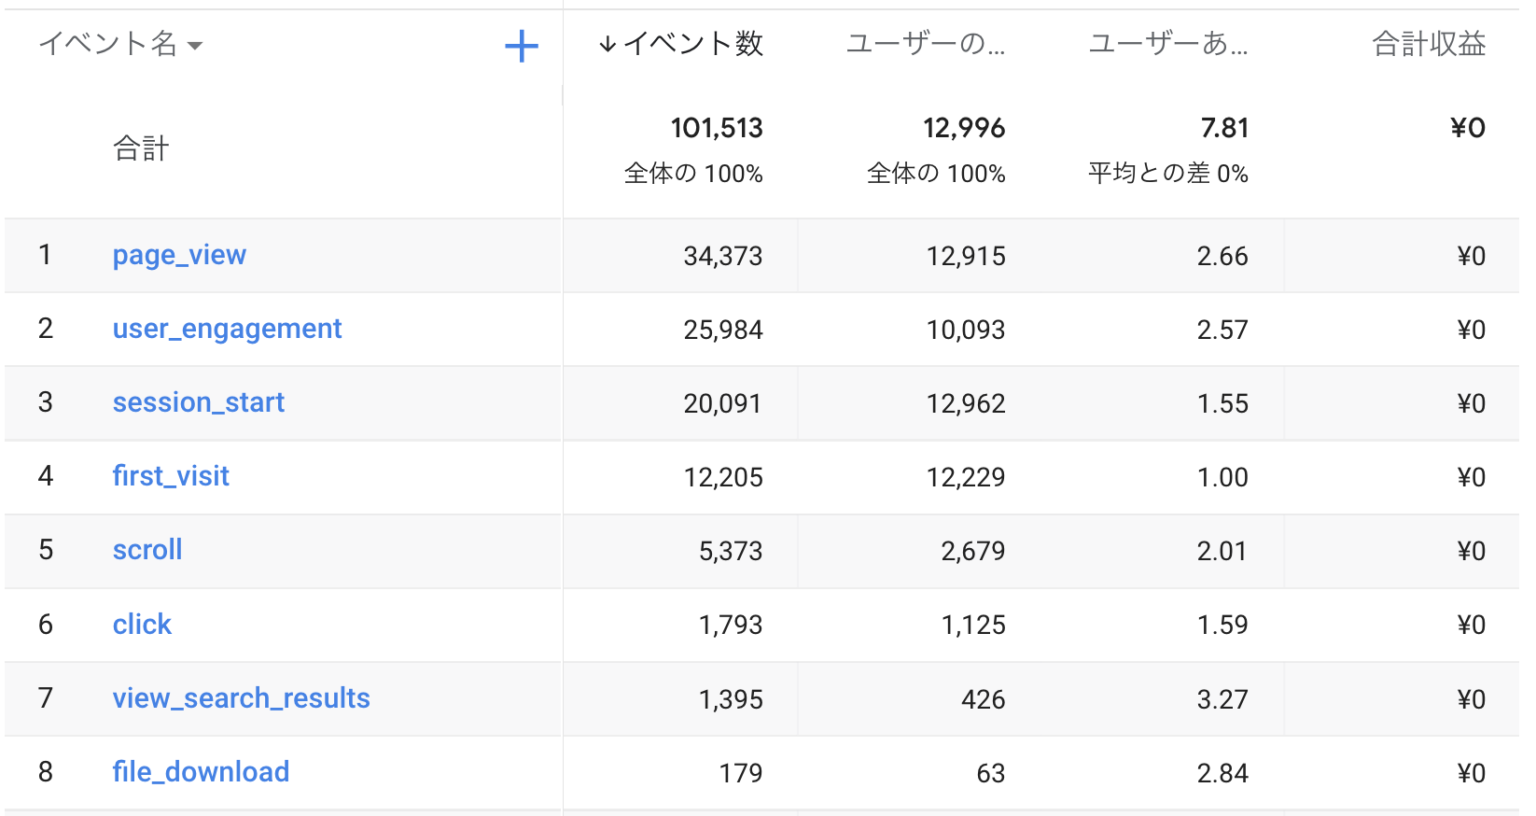The height and width of the screenshot is (816, 1536).
Task: Open the イベント名 dimension dropdown
Action: [120, 44]
